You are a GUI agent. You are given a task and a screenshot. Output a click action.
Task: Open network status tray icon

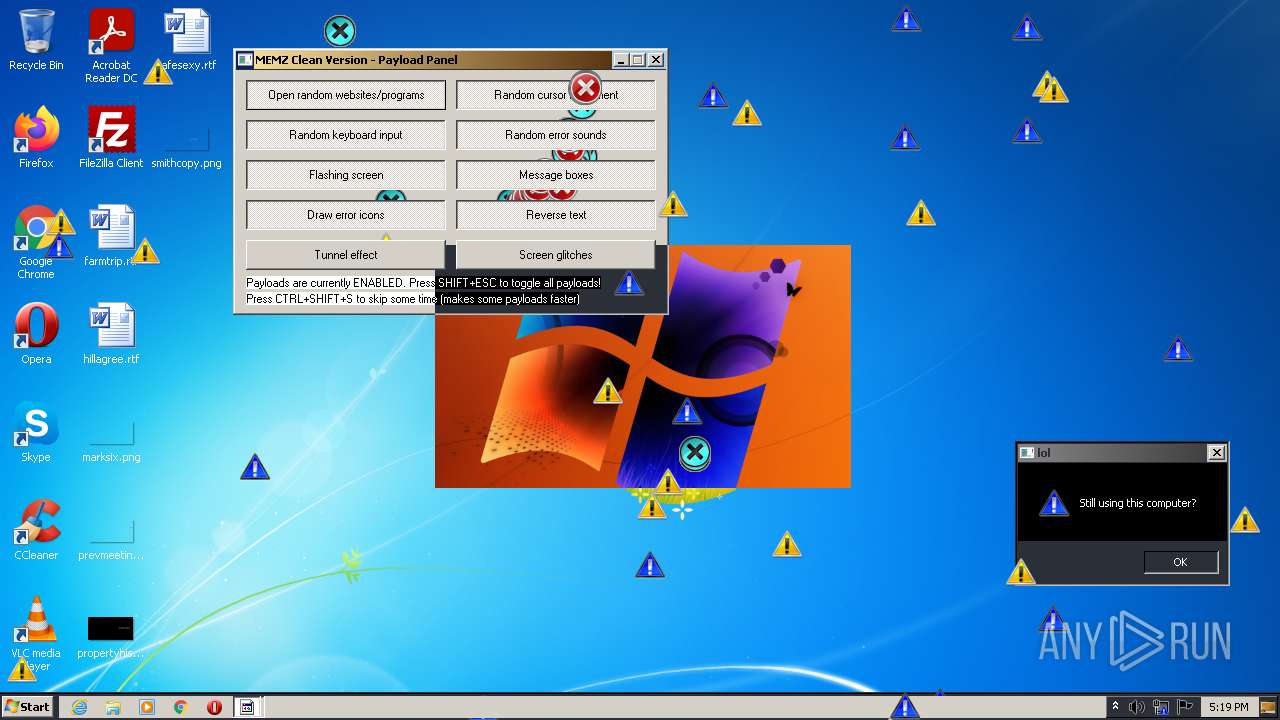(x=1162, y=707)
